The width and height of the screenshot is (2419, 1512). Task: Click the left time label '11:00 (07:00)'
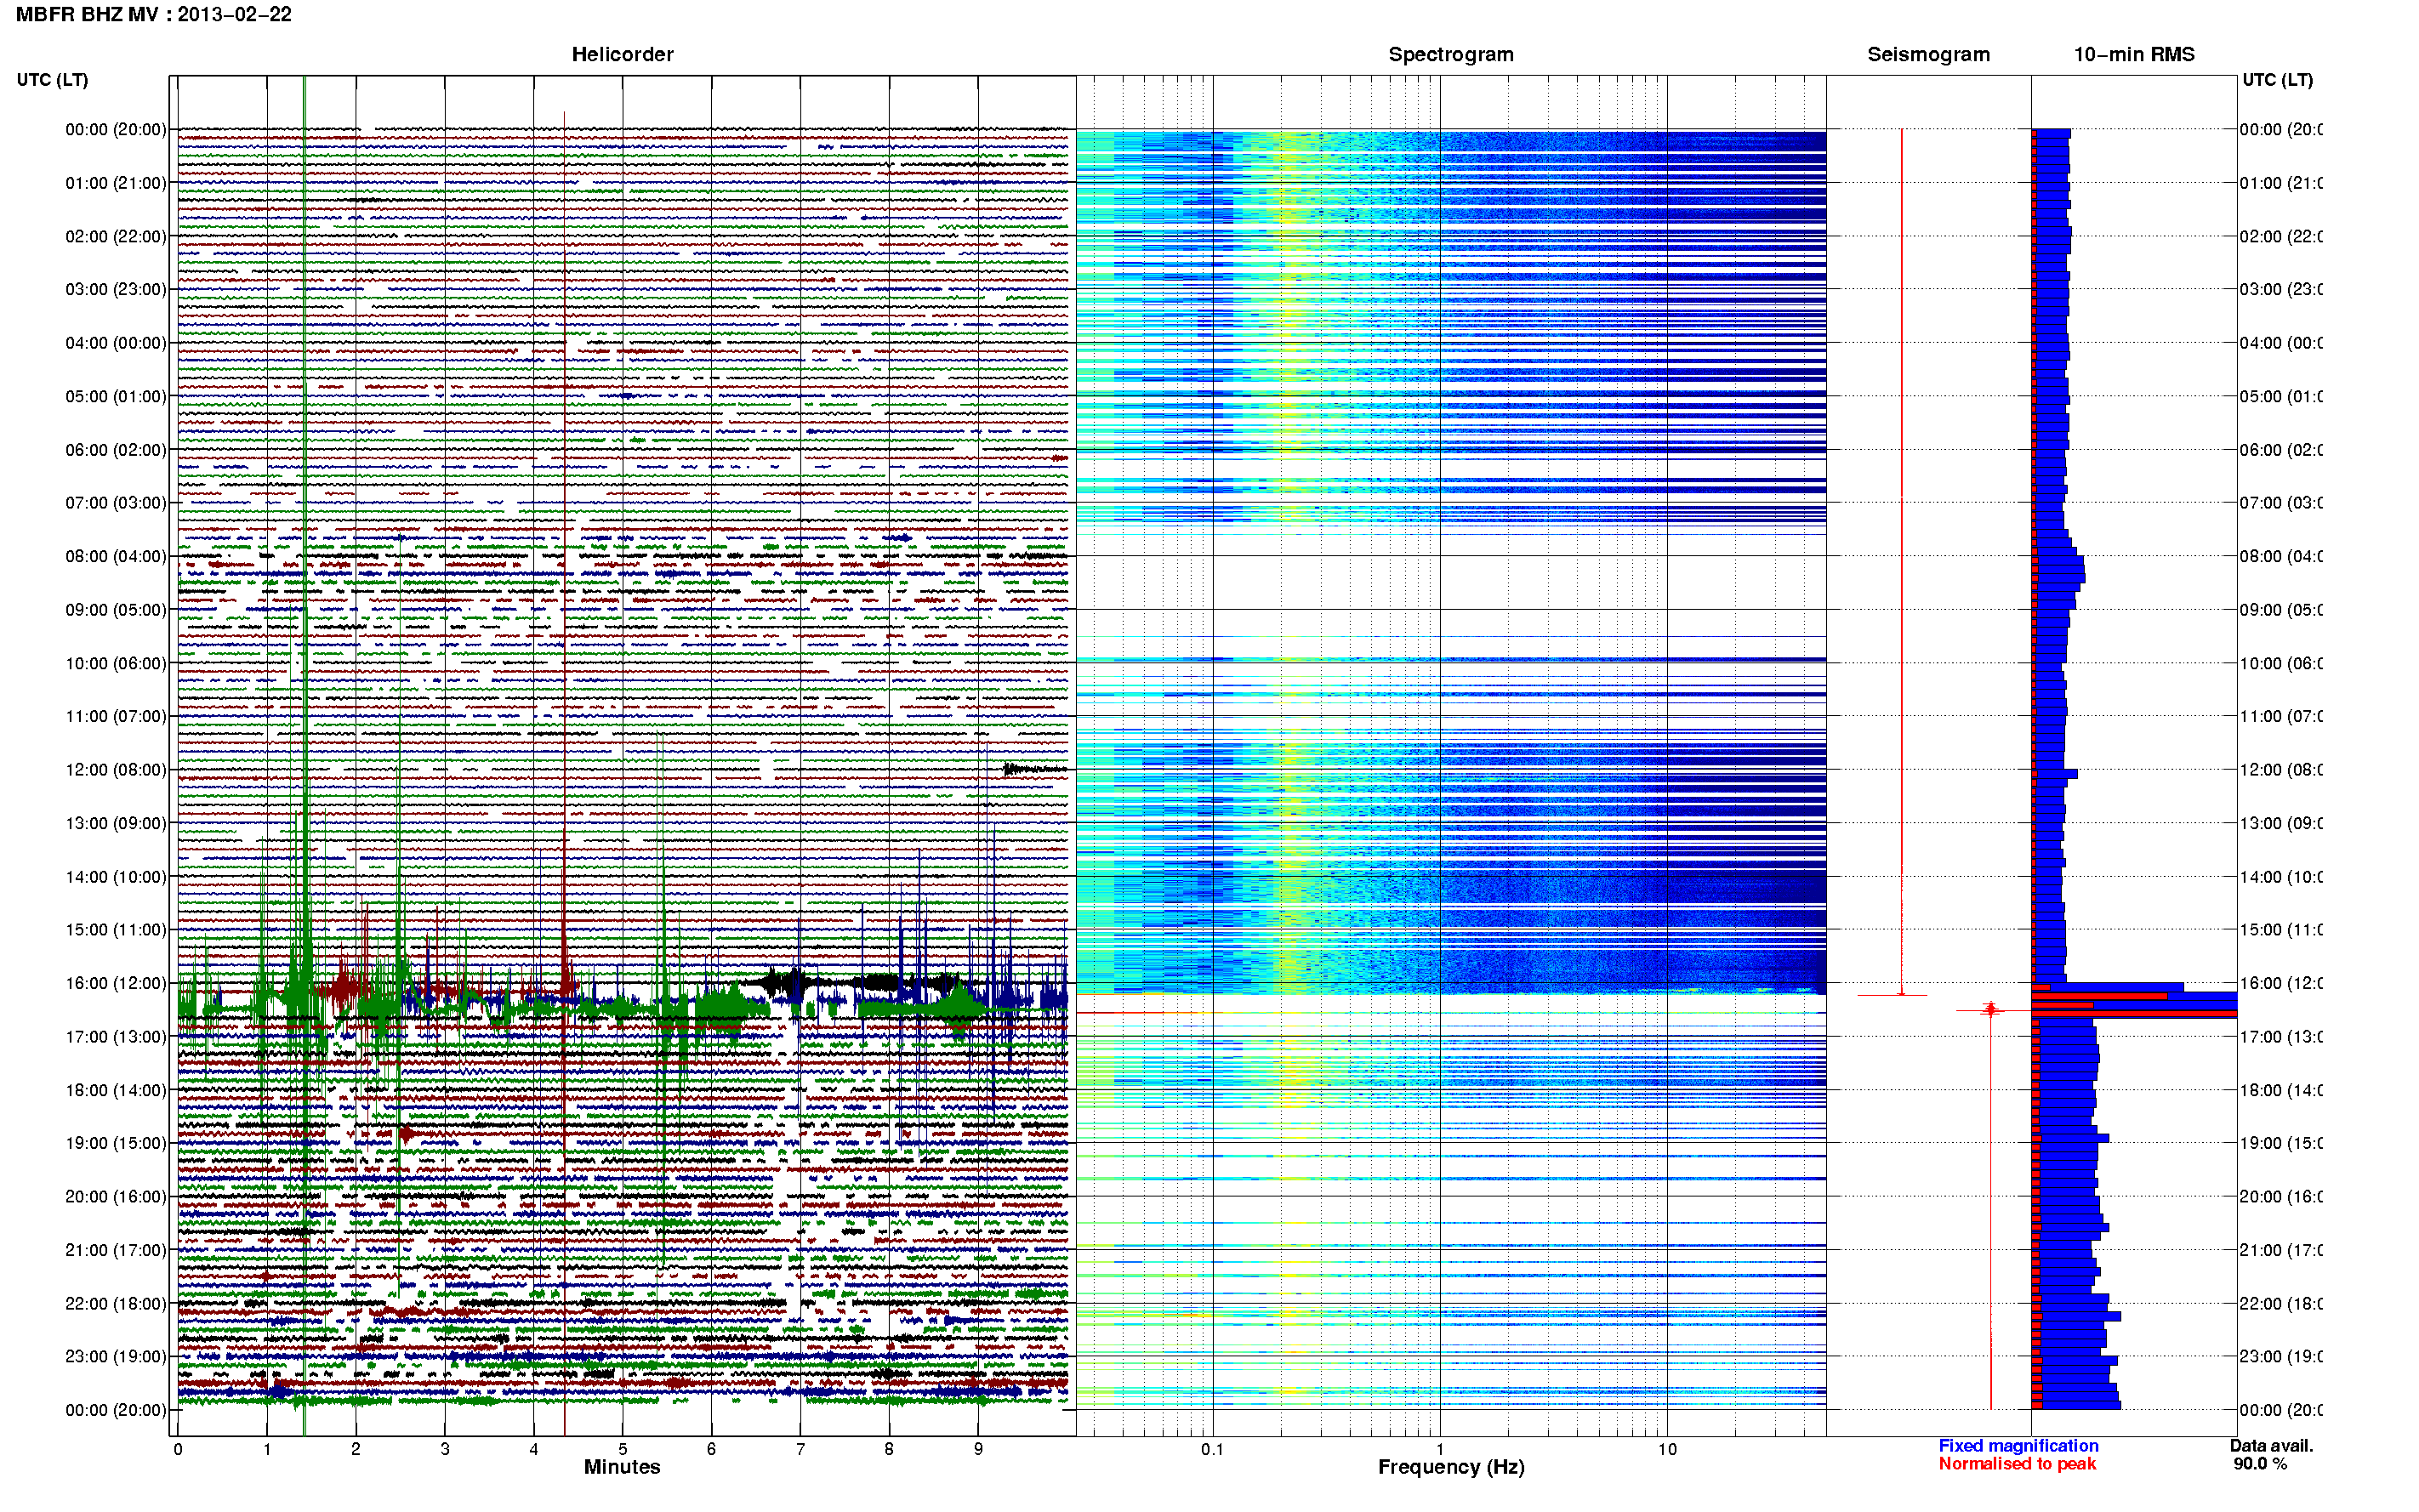coord(116,716)
